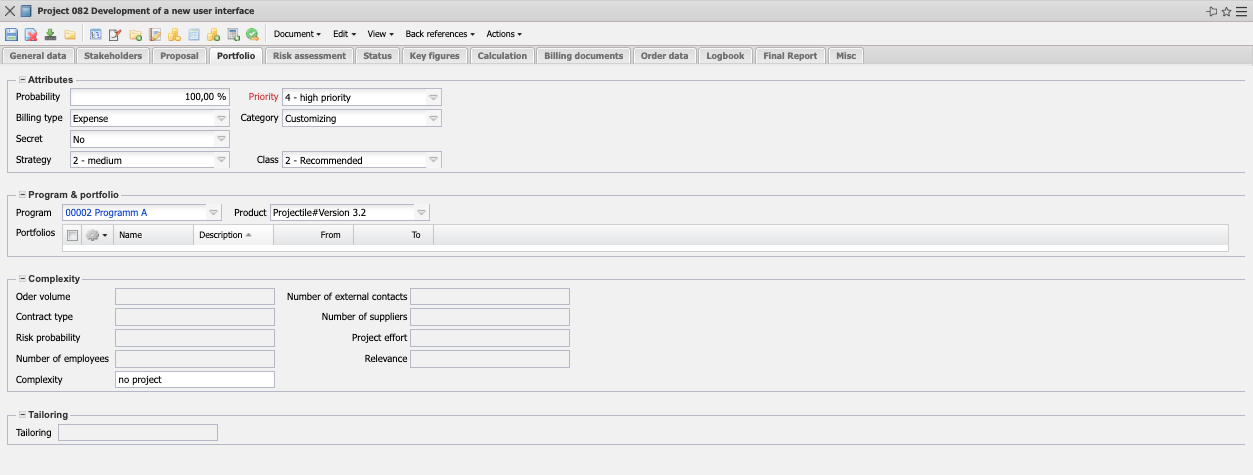The image size is (1253, 475).
Task: Open the Portfolios table gear settings dropdown
Action: click(96, 235)
